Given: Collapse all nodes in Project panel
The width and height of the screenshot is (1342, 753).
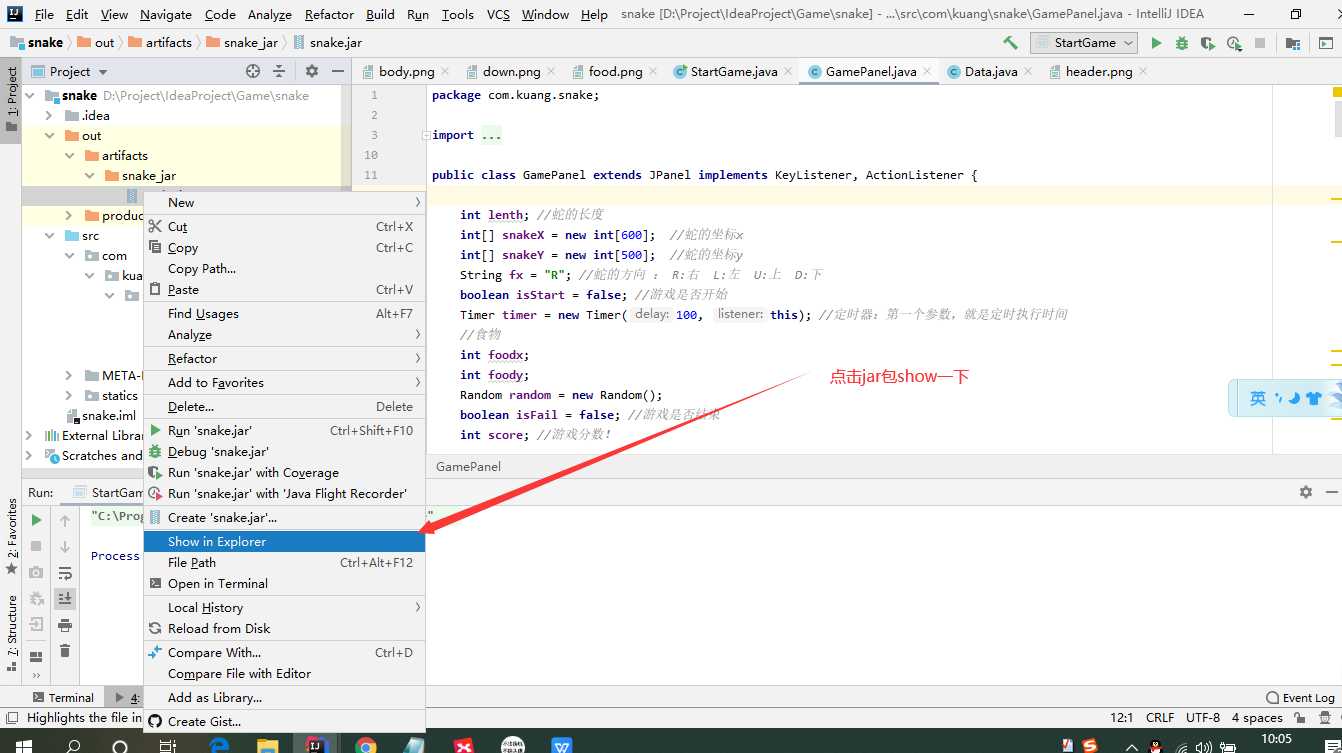Looking at the screenshot, I should coord(279,71).
